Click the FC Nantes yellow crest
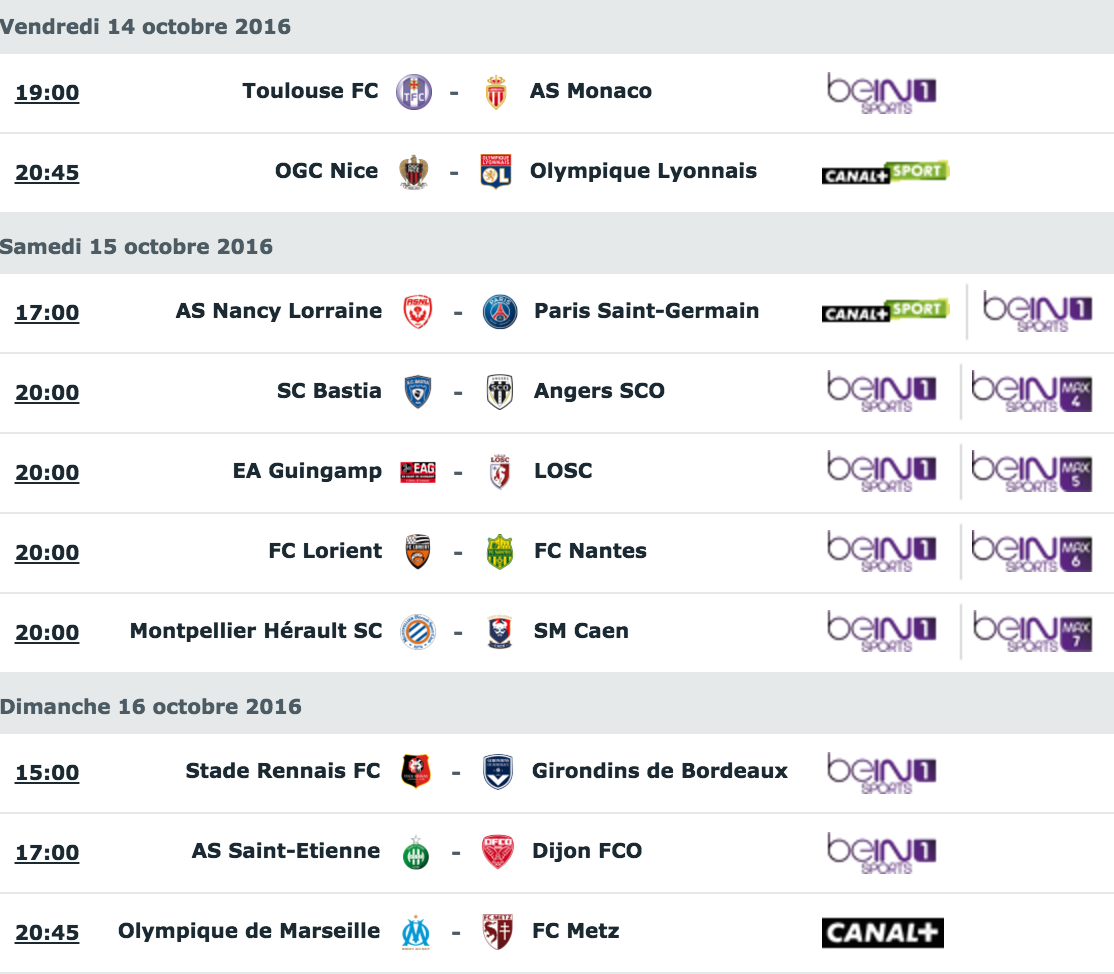The height and width of the screenshot is (974, 1114). pos(499,552)
